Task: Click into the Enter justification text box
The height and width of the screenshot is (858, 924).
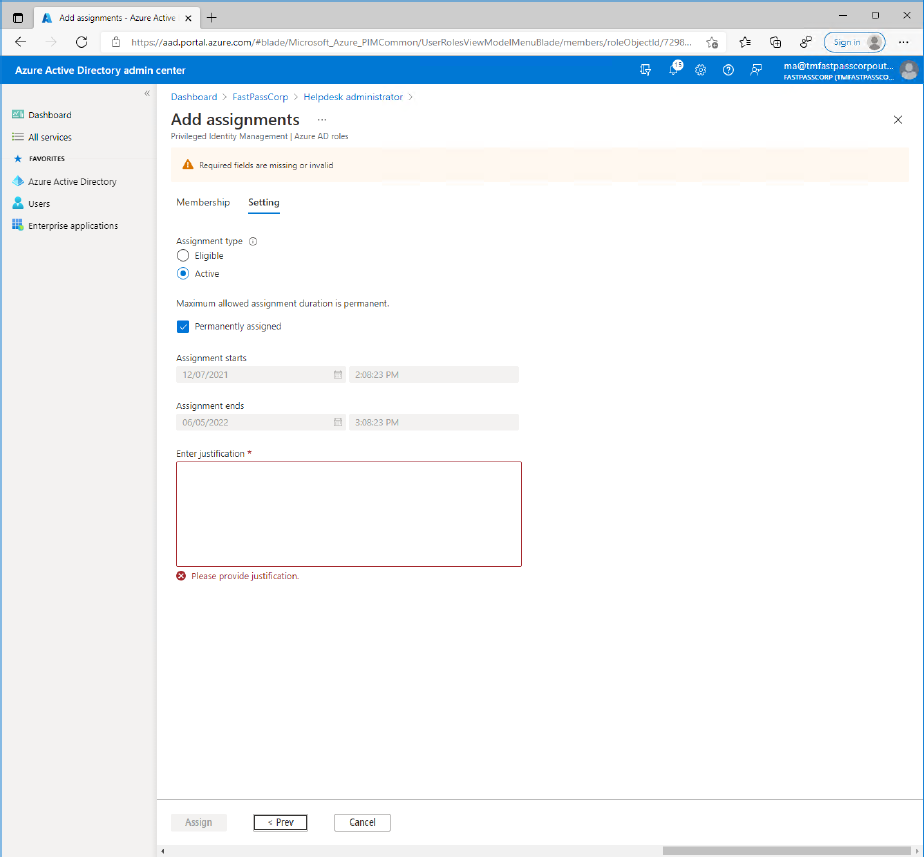Action: pos(349,514)
